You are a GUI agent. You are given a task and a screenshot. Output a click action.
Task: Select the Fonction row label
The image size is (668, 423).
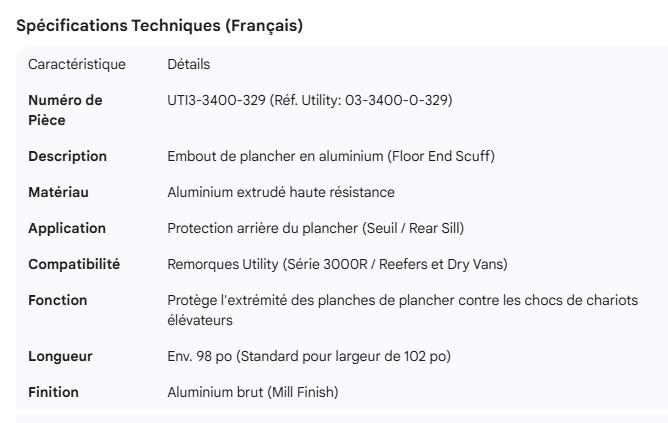(x=57, y=301)
